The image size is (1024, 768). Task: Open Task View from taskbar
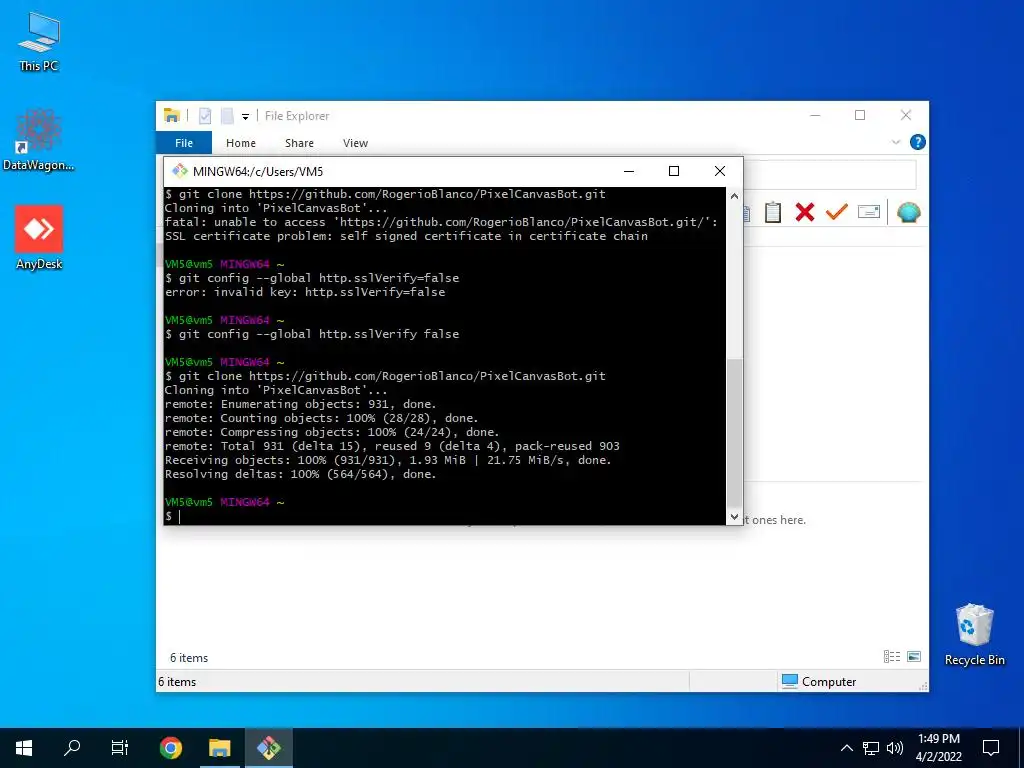[x=120, y=748]
